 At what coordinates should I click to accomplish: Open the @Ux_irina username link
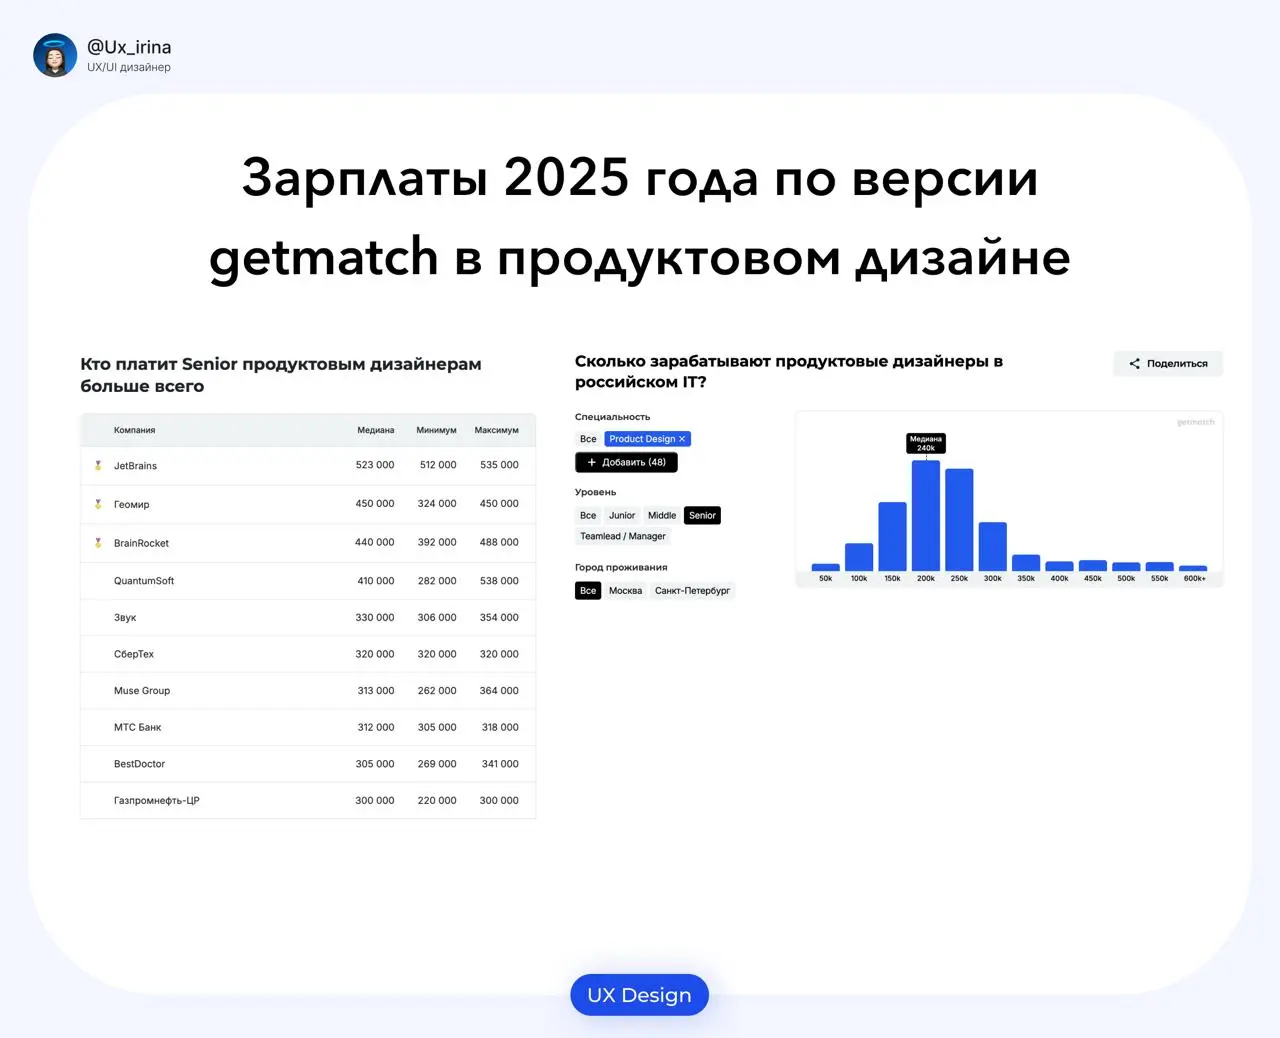(129, 47)
